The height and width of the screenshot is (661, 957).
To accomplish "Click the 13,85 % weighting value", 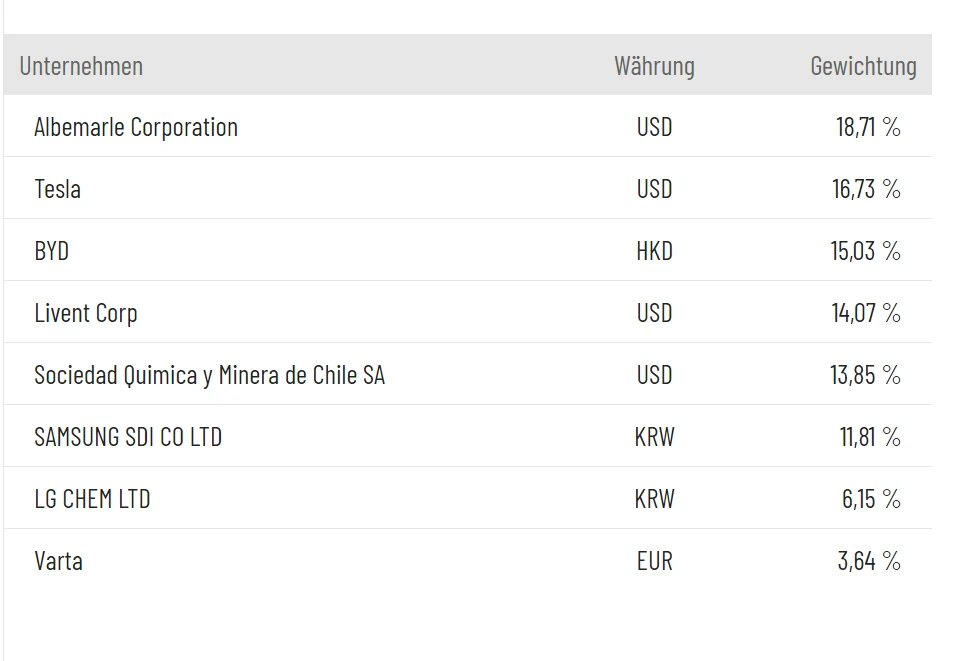I will click(865, 375).
